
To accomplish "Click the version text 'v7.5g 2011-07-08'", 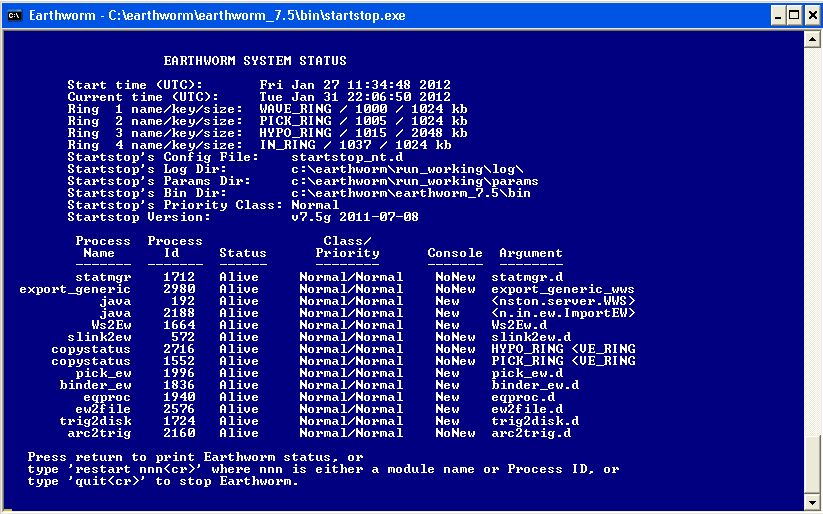I will point(355,217).
